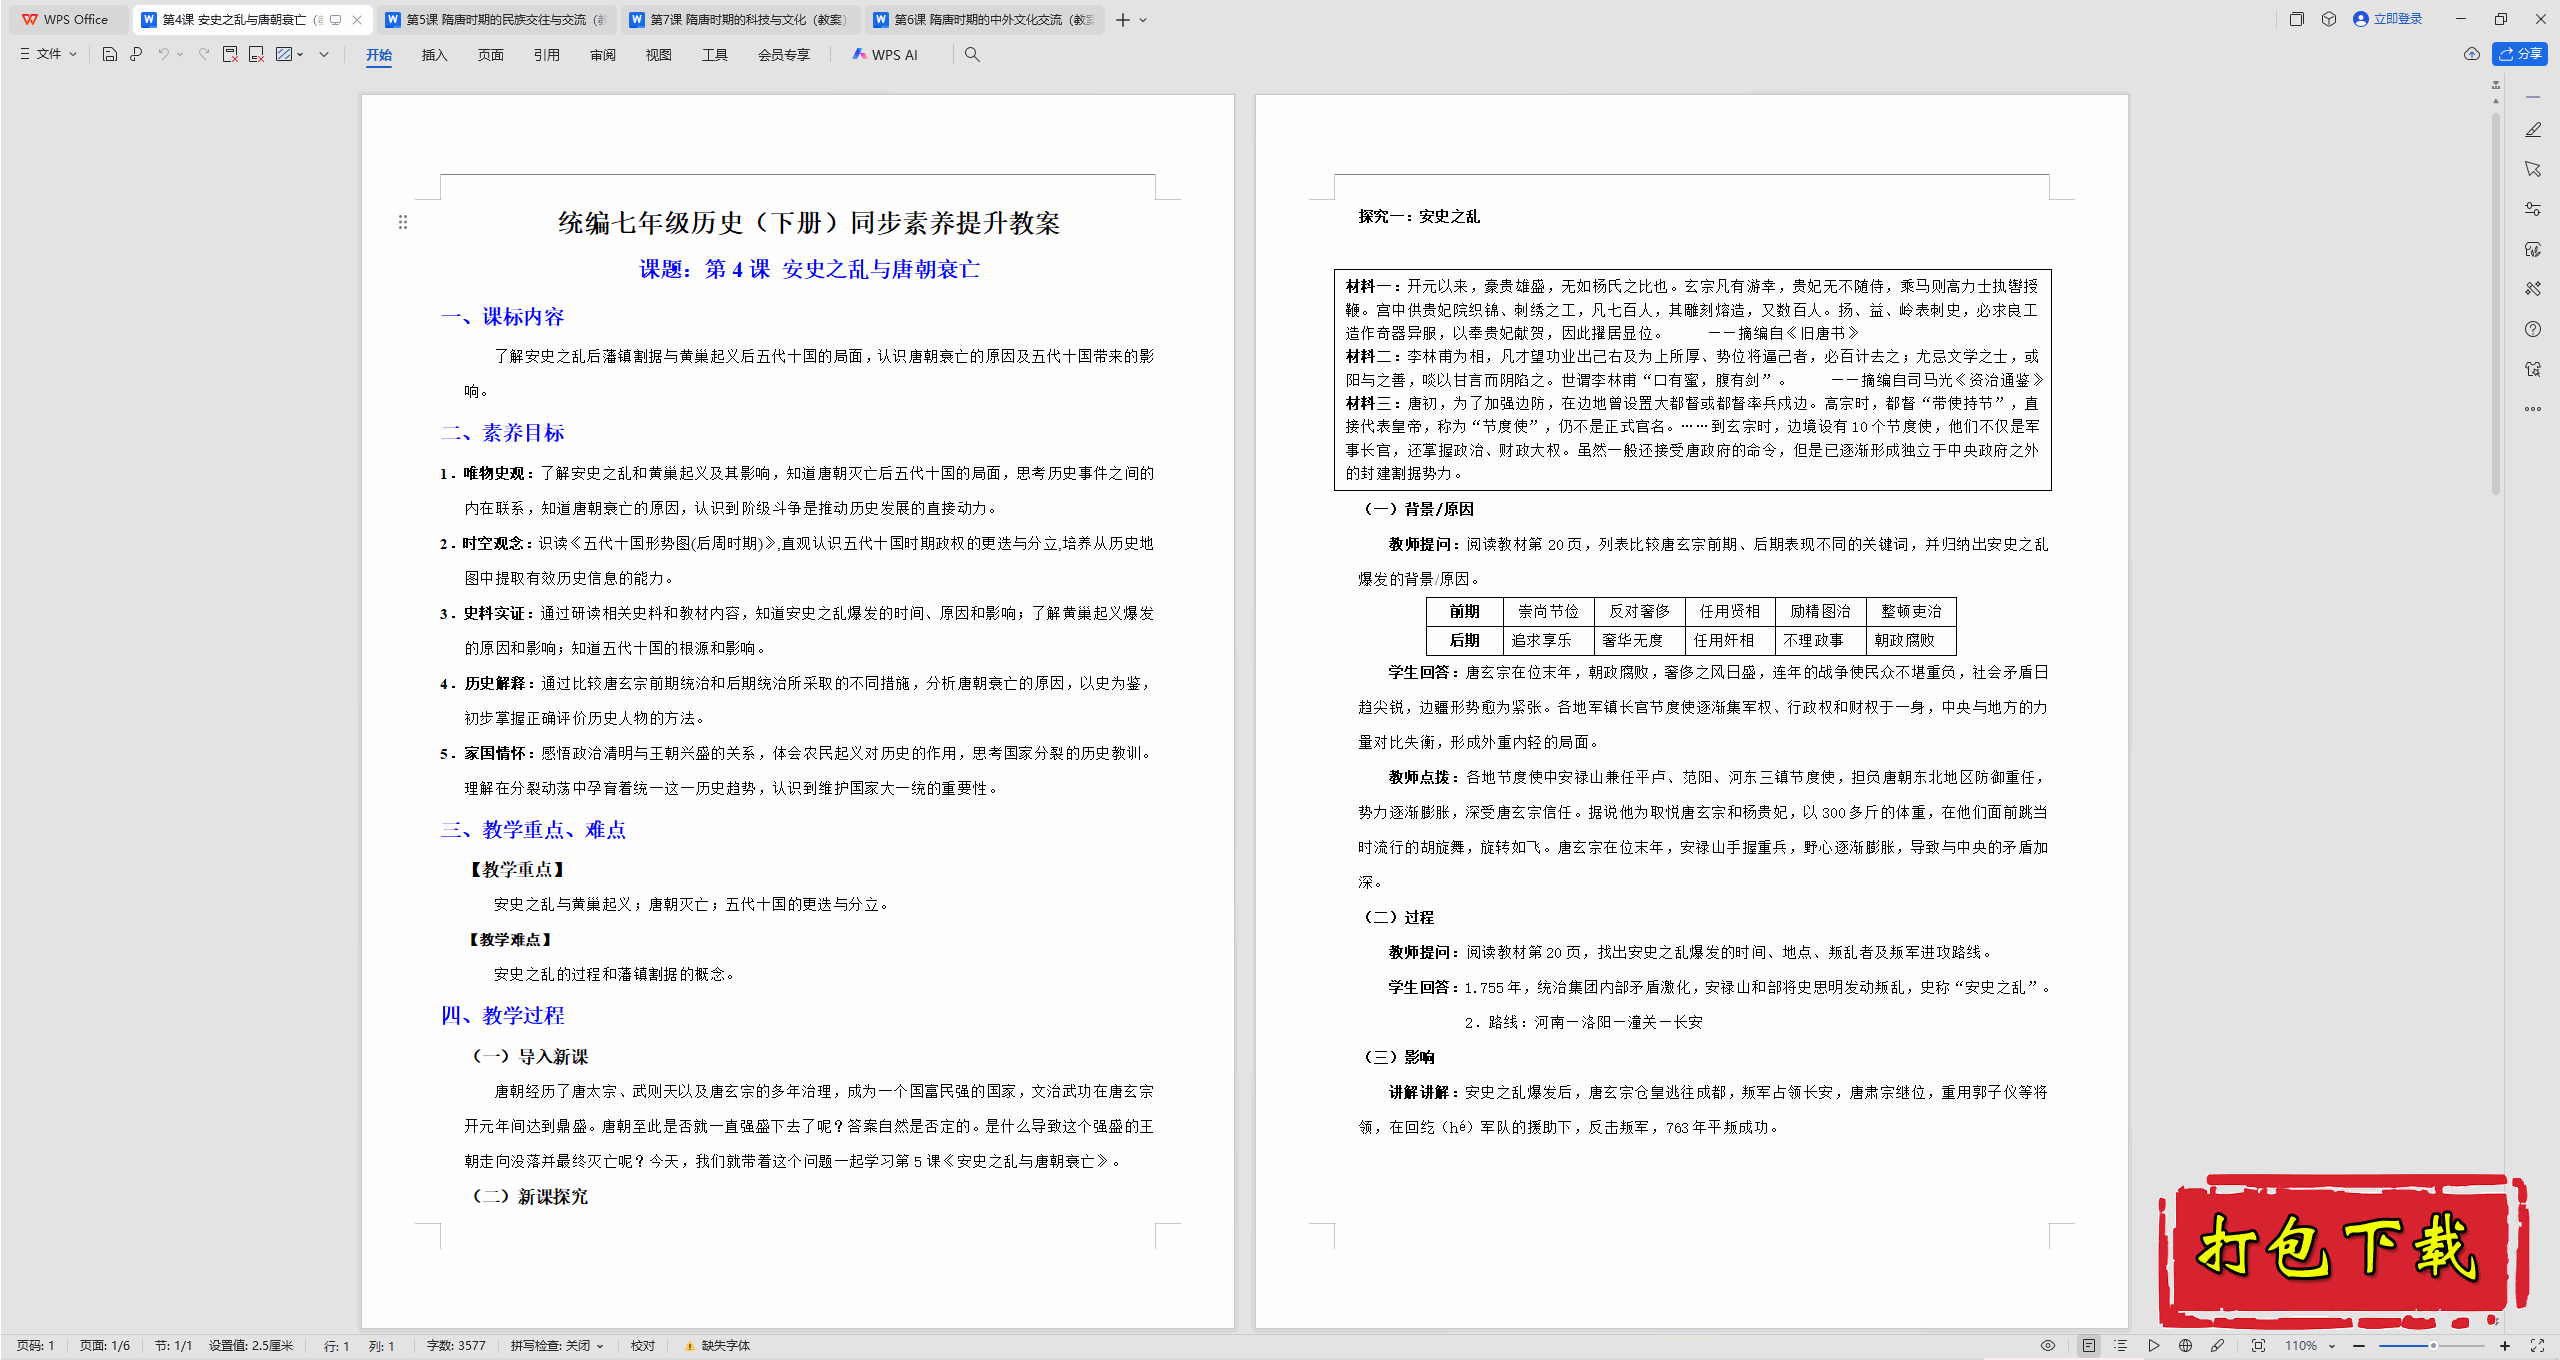Image resolution: width=2560 pixels, height=1360 pixels.
Task: Click the export to PDF icon beside redo
Action: coord(230,54)
